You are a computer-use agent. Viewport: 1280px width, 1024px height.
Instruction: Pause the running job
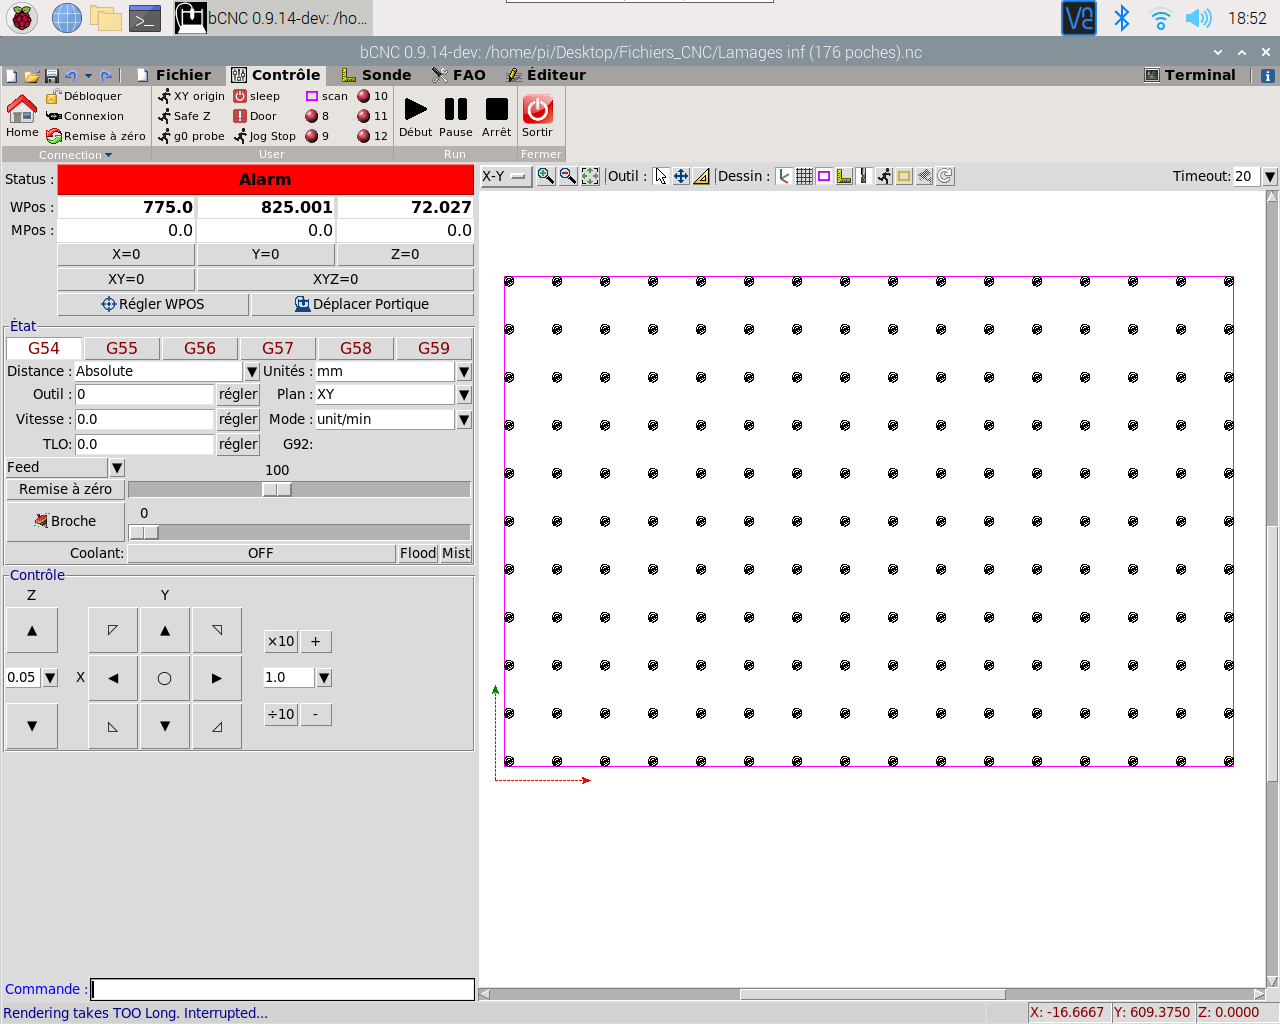pyautogui.click(x=456, y=109)
